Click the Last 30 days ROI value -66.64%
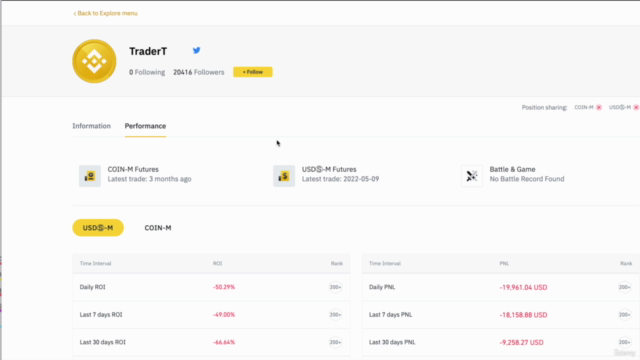640x360 pixels. (x=224, y=342)
